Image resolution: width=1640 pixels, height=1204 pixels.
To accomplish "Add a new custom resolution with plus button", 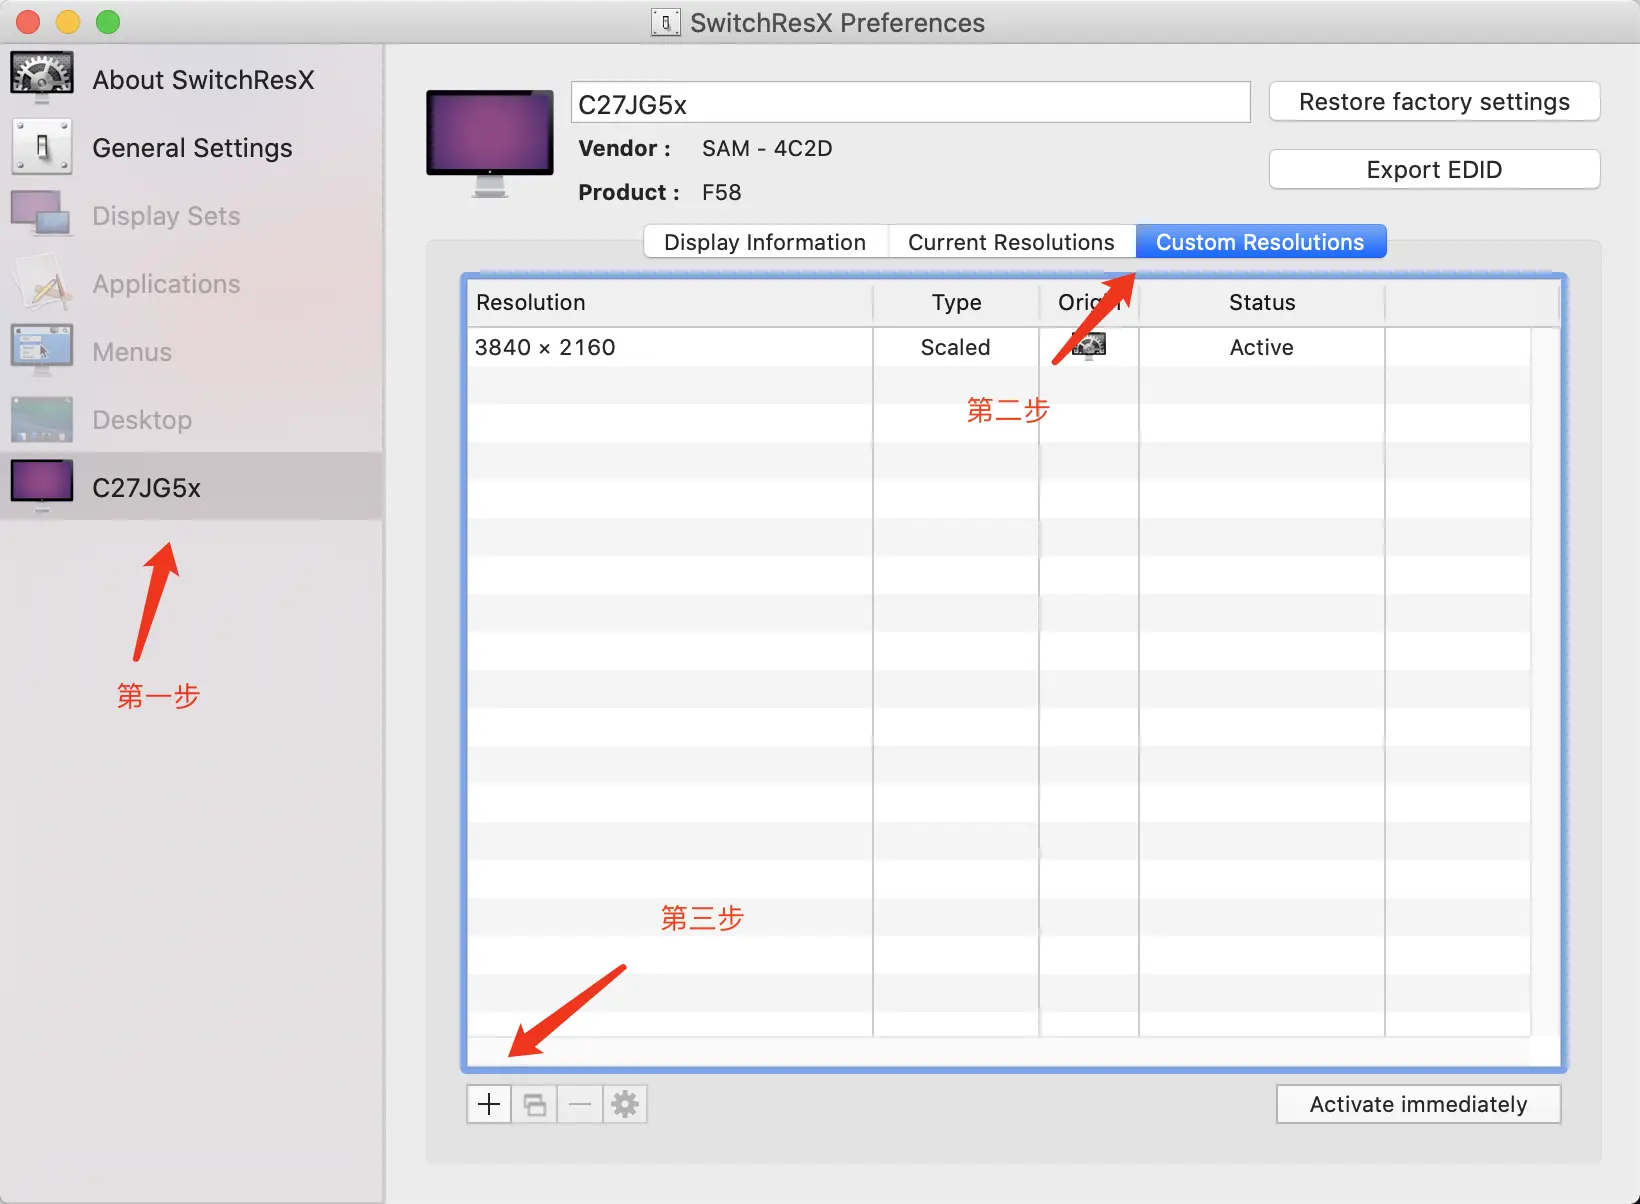I will tap(489, 1104).
